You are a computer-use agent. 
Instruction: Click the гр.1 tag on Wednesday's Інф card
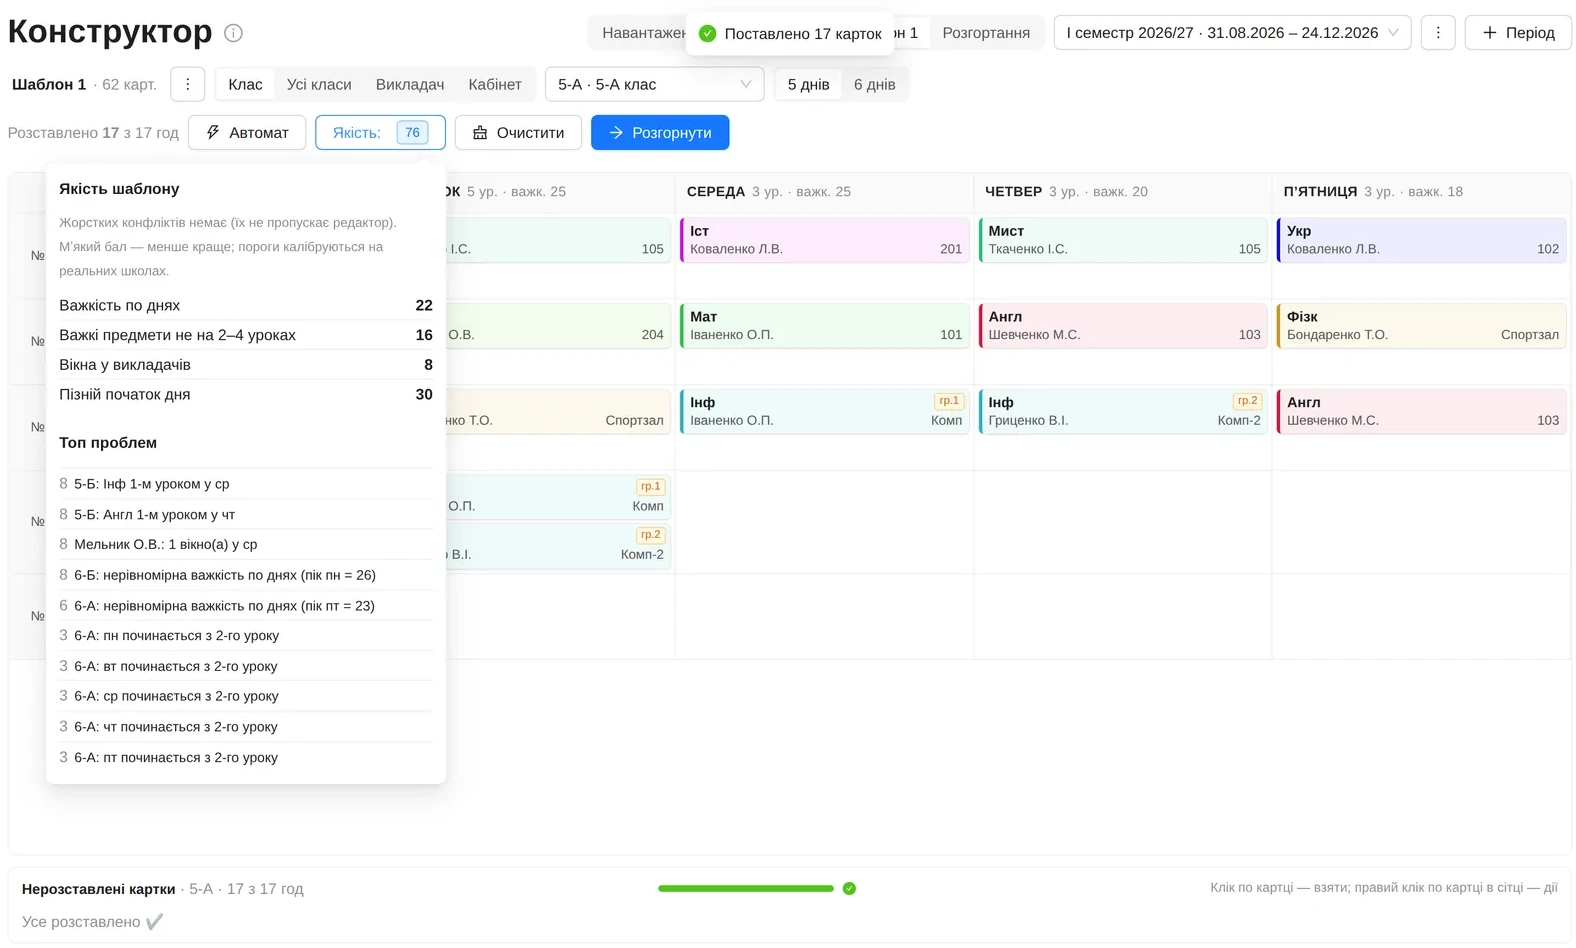click(x=949, y=401)
